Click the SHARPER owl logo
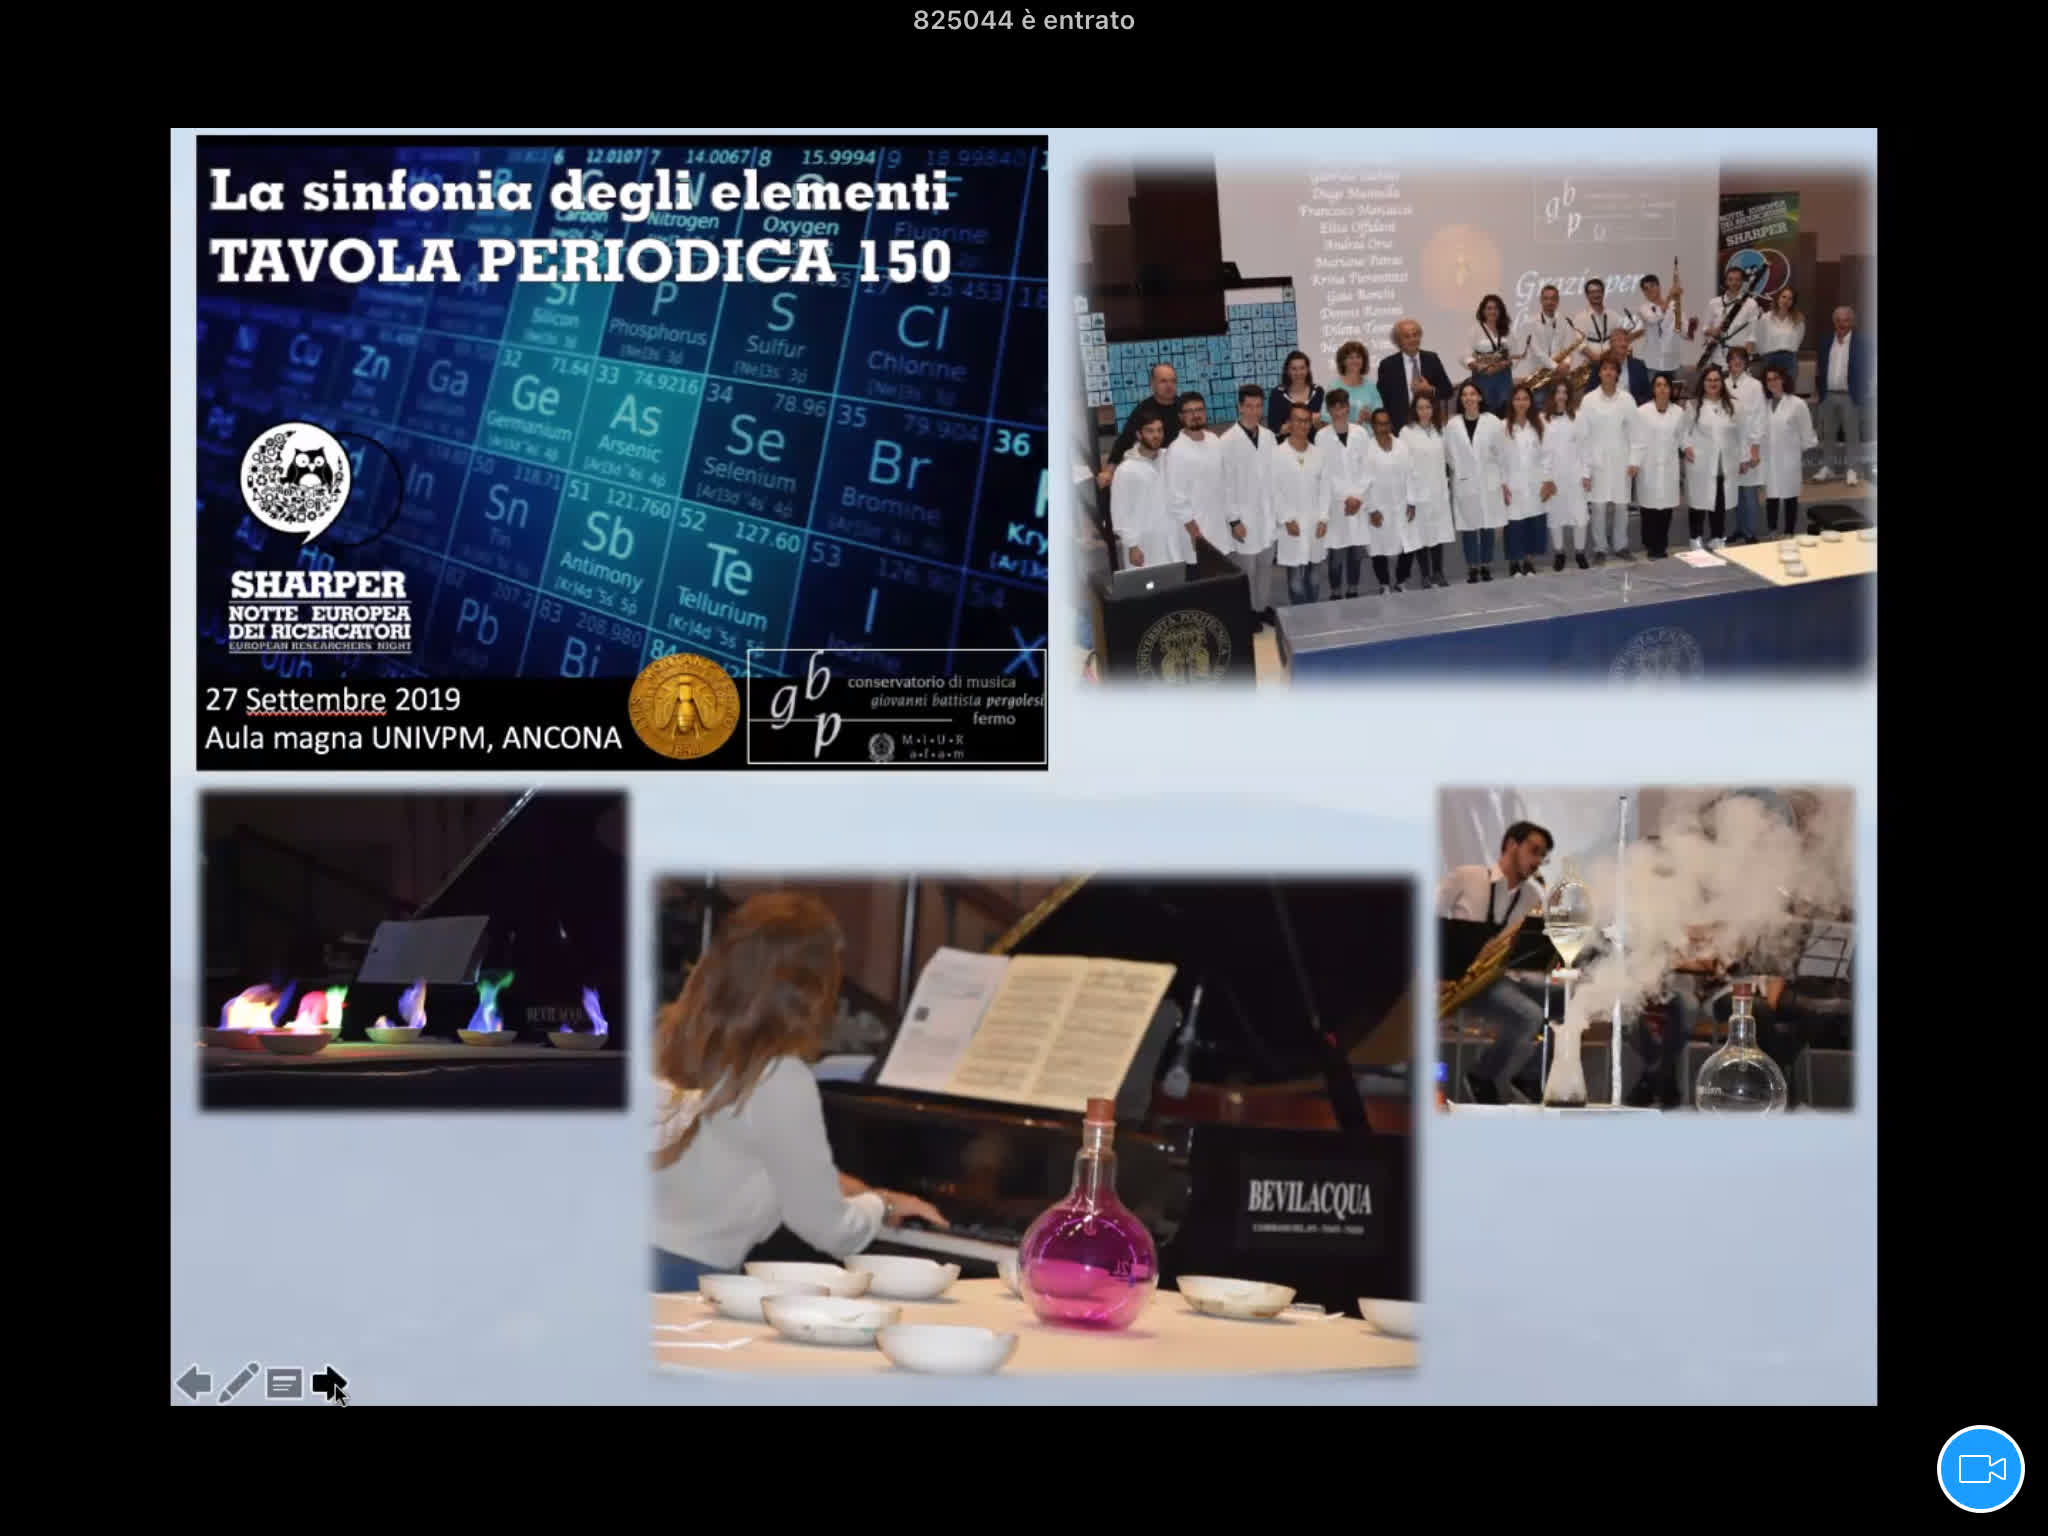This screenshot has height=1536, width=2048. pos(296,482)
